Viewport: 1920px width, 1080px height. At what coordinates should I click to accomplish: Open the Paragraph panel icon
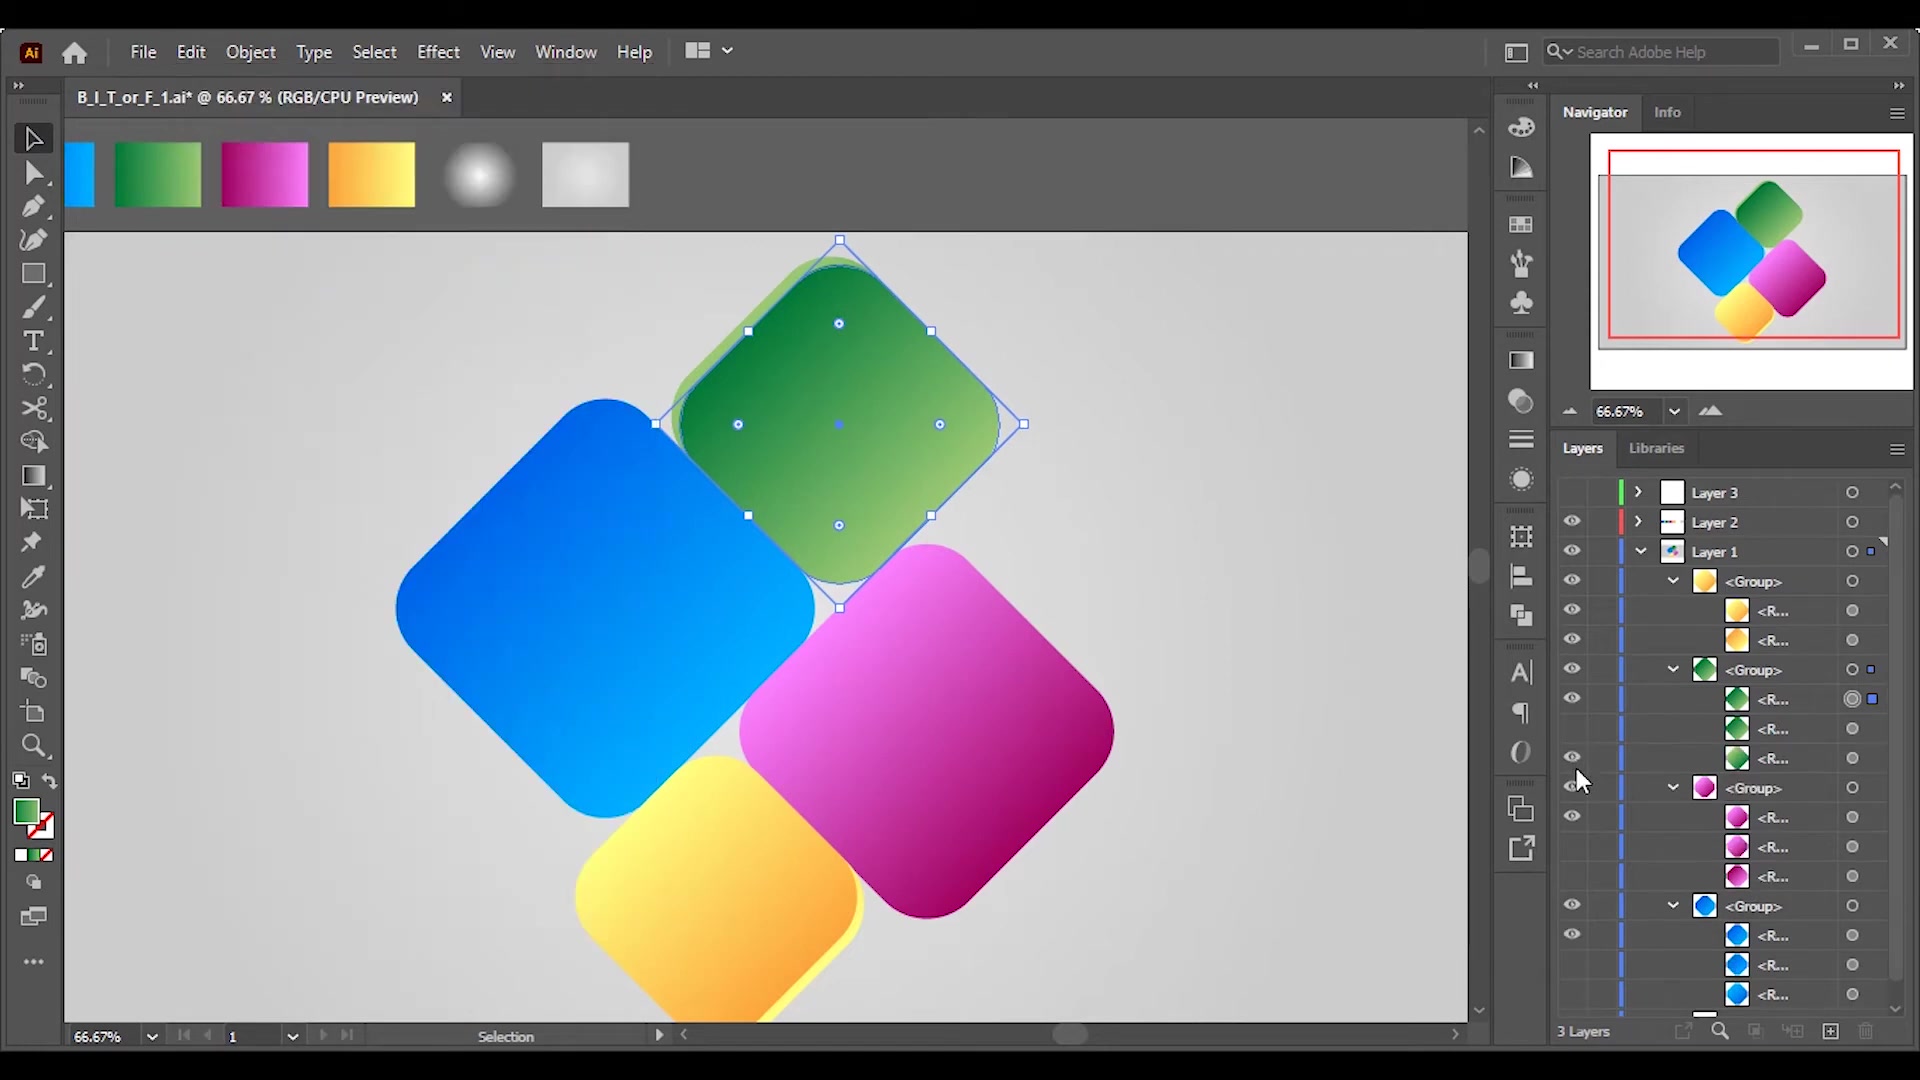(x=1521, y=712)
